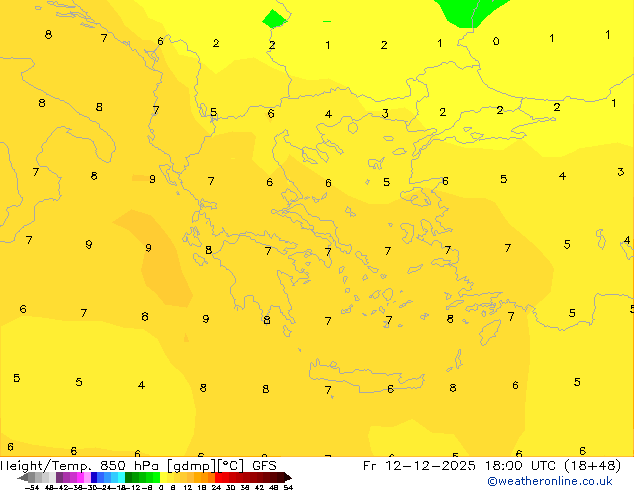This screenshot has height=490, width=634.
Task: Click the 'GFS' model label
Action: pos(264,466)
